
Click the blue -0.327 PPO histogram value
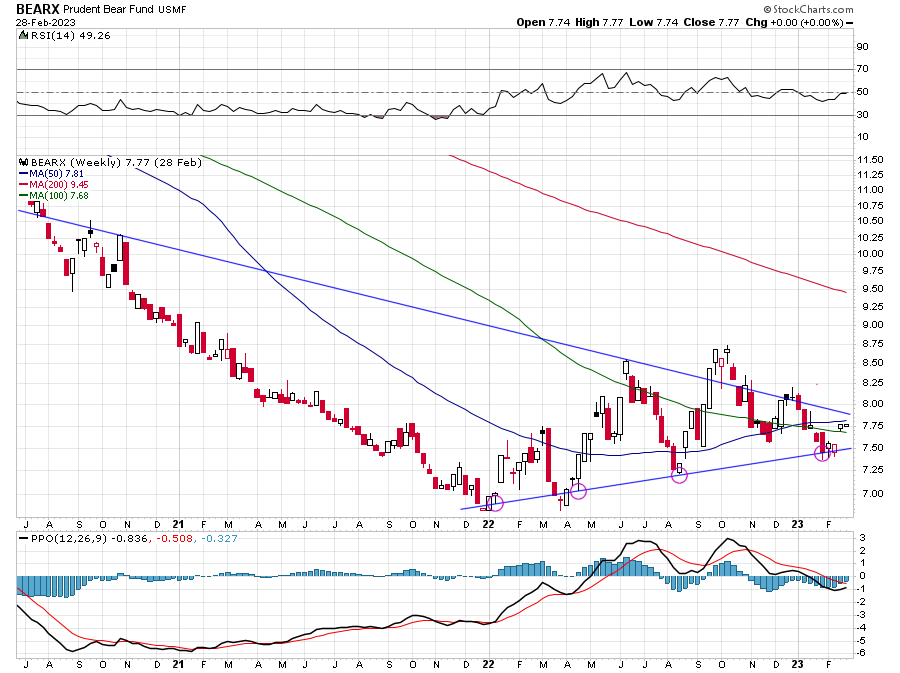[x=219, y=539]
